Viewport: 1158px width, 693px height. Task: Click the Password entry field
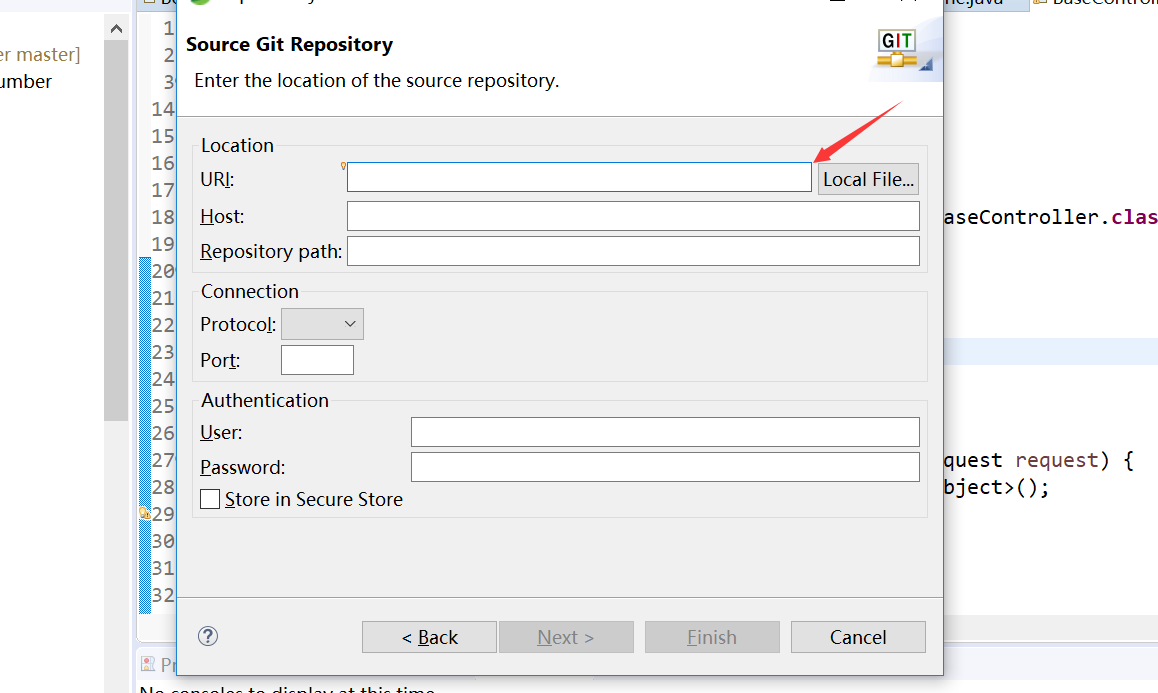(x=665, y=466)
